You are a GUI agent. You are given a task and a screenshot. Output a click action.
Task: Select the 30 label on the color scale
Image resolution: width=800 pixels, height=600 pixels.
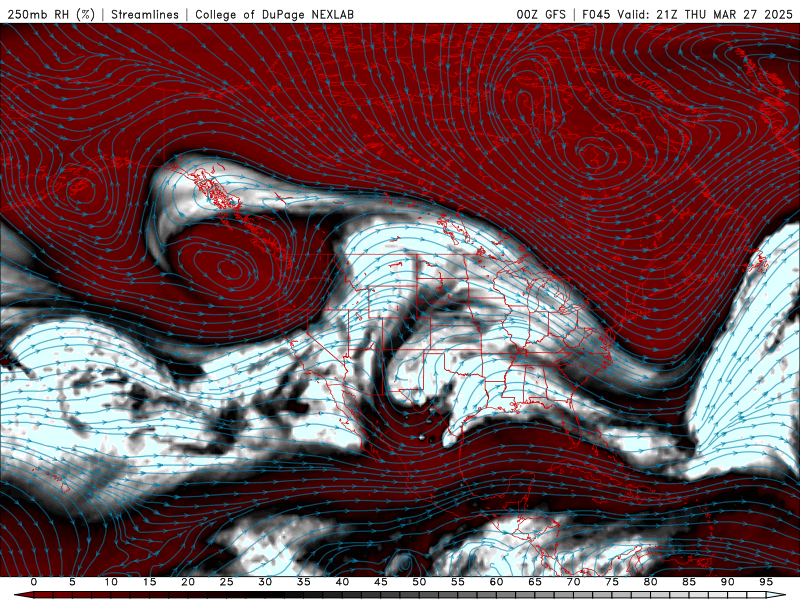coord(265,582)
